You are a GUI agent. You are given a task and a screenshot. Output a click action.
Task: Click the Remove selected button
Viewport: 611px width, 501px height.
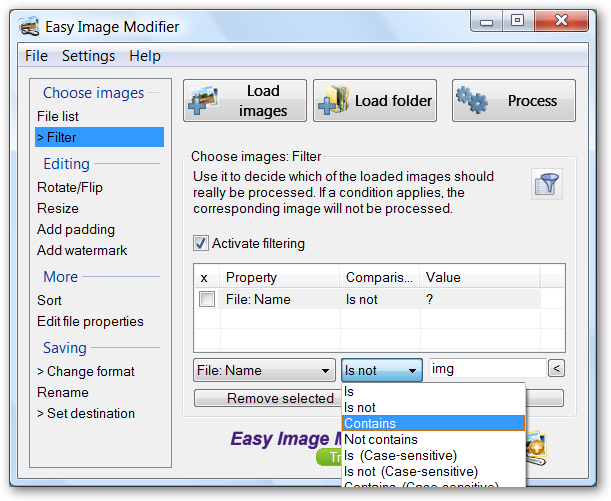268,398
